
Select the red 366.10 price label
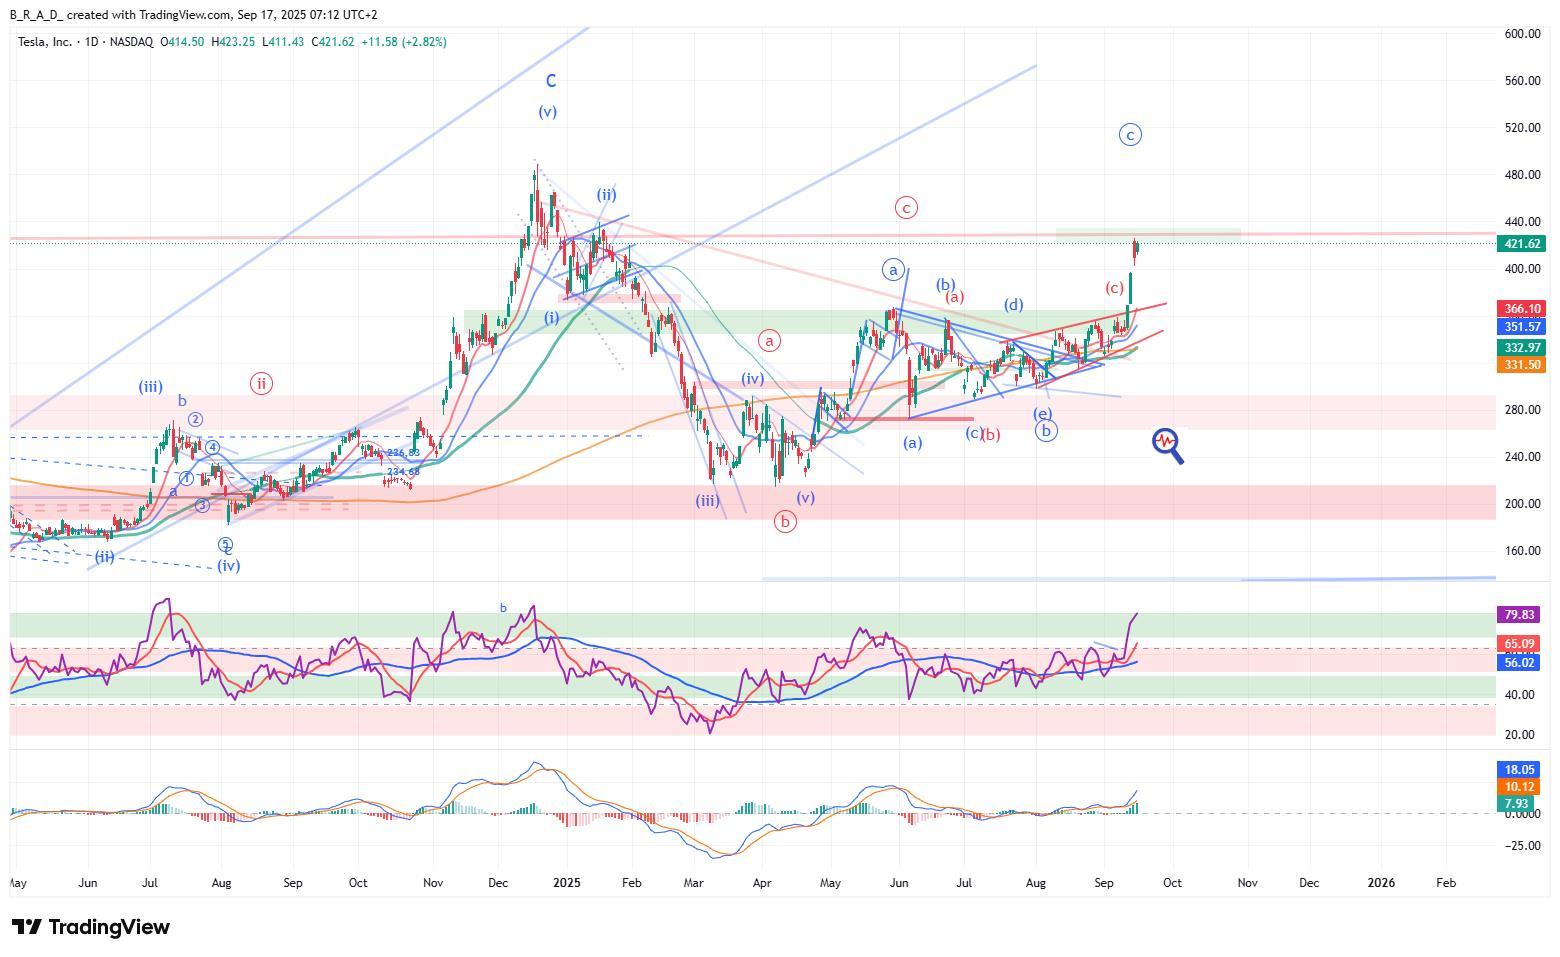(1521, 309)
